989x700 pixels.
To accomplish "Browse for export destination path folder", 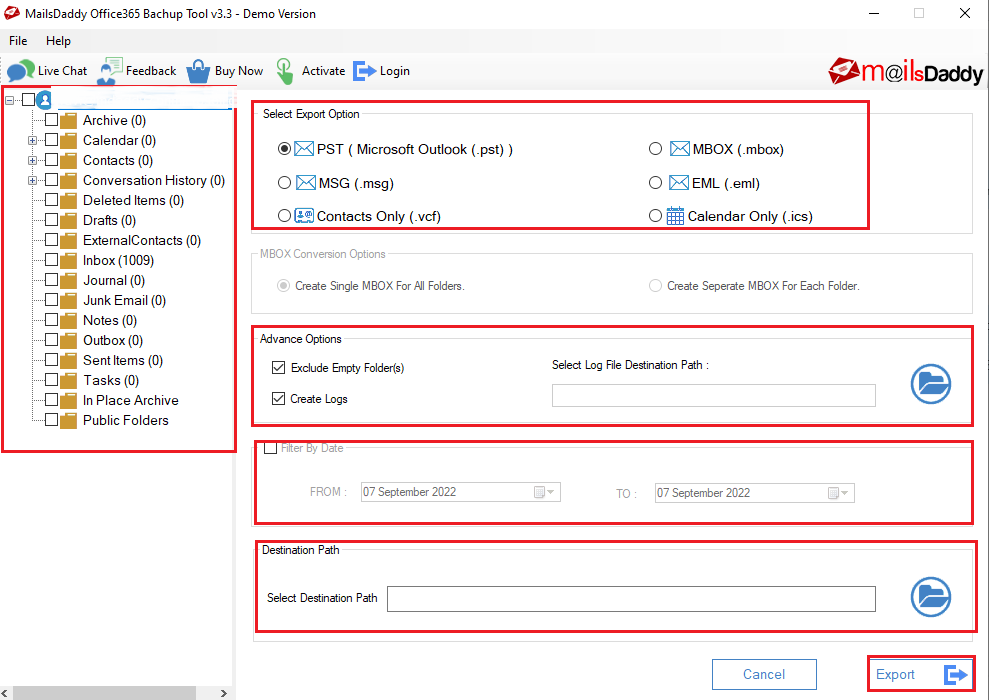I will coord(930,597).
